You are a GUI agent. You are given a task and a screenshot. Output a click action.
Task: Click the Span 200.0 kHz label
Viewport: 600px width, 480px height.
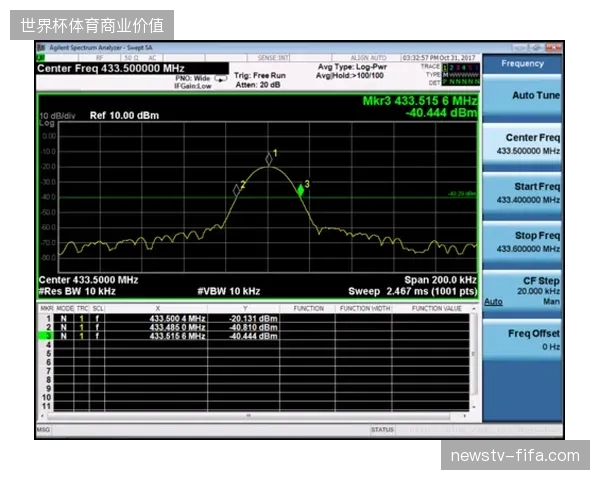(440, 280)
